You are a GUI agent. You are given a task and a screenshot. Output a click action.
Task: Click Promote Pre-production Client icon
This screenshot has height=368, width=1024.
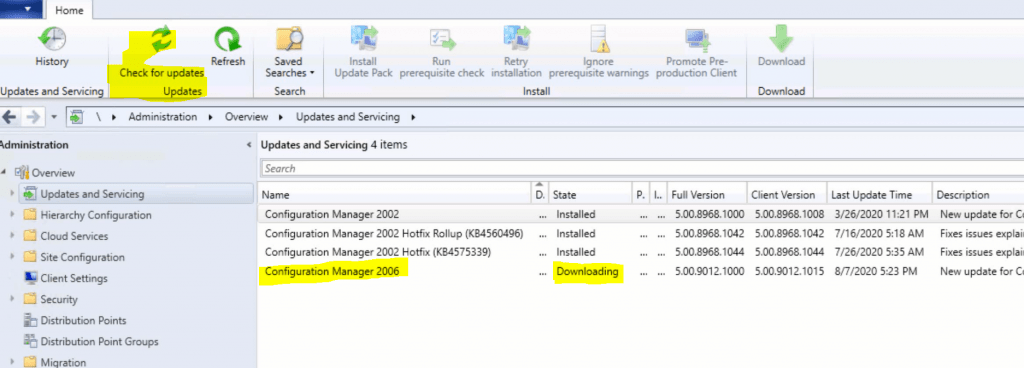(696, 38)
